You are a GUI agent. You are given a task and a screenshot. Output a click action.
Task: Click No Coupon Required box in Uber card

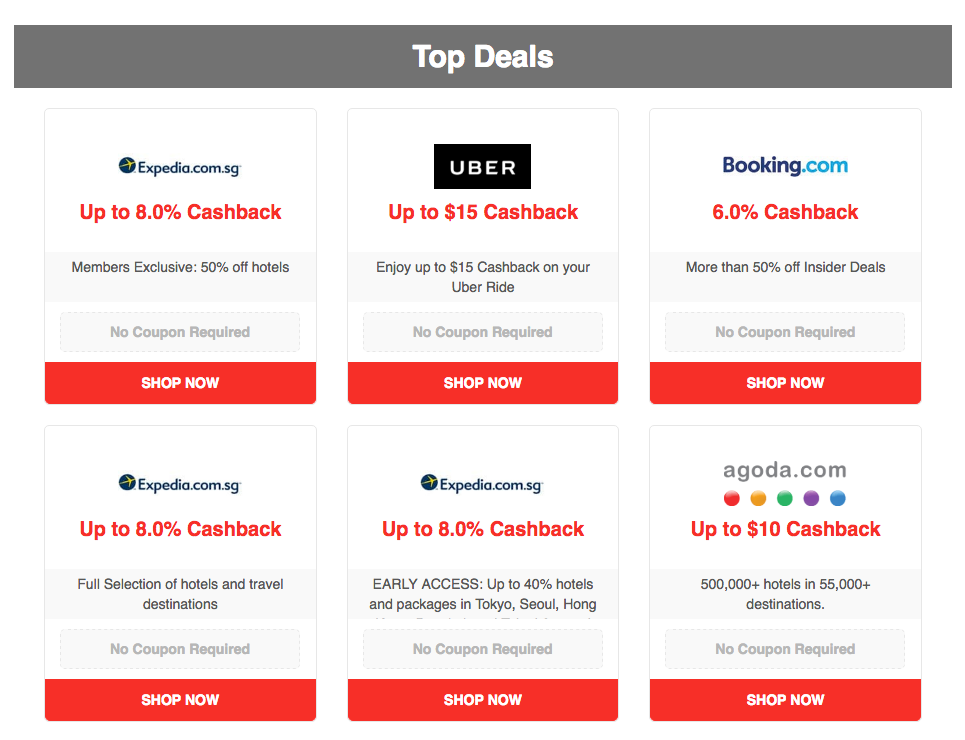[x=483, y=332]
